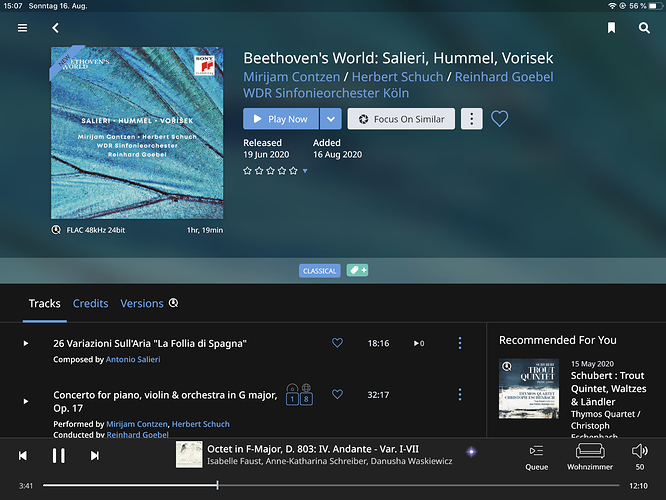Expand the star rating dropdown arrow
The height and width of the screenshot is (500, 666).
[x=305, y=171]
